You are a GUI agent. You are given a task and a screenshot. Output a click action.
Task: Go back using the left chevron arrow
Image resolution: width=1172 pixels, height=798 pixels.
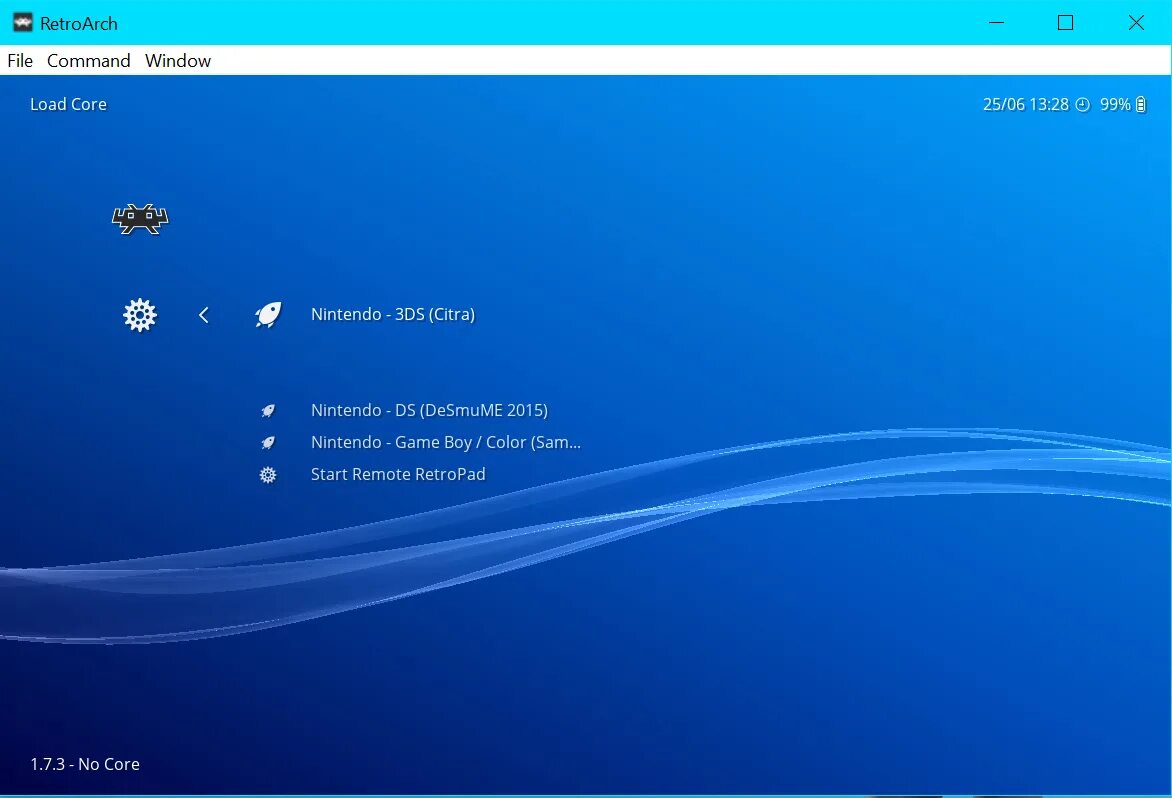[203, 315]
